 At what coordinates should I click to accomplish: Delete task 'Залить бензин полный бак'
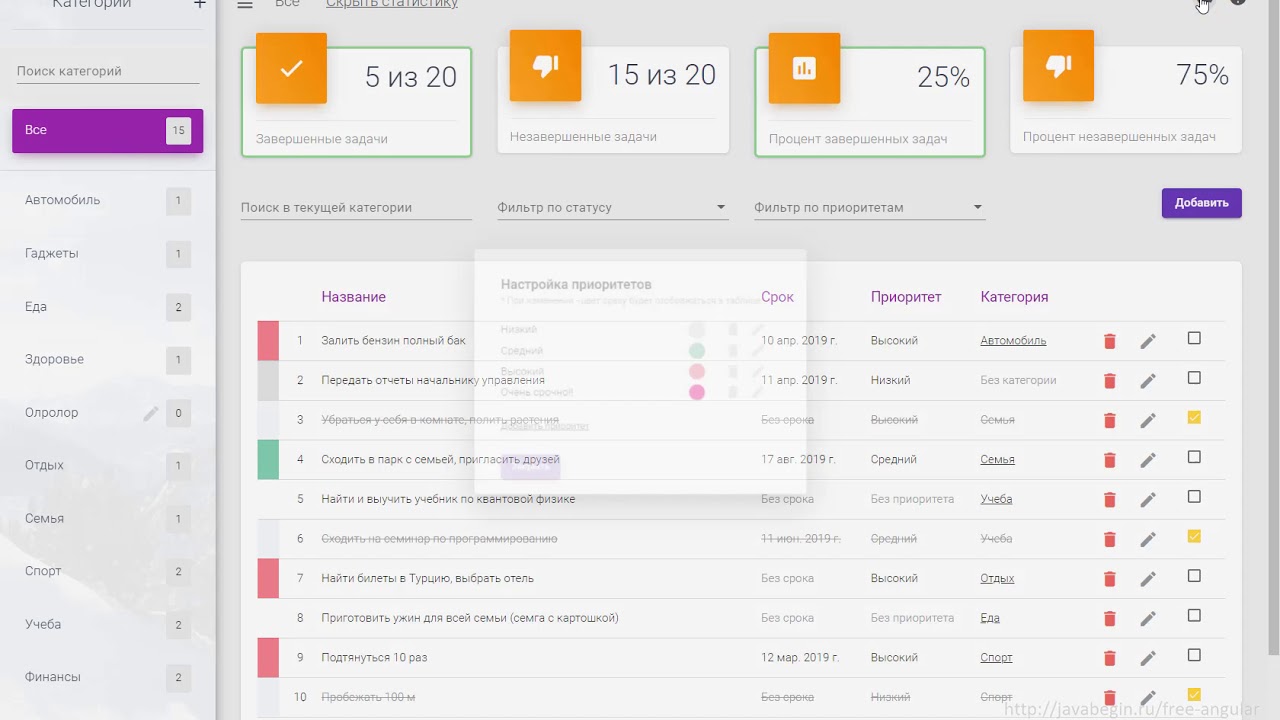1109,341
